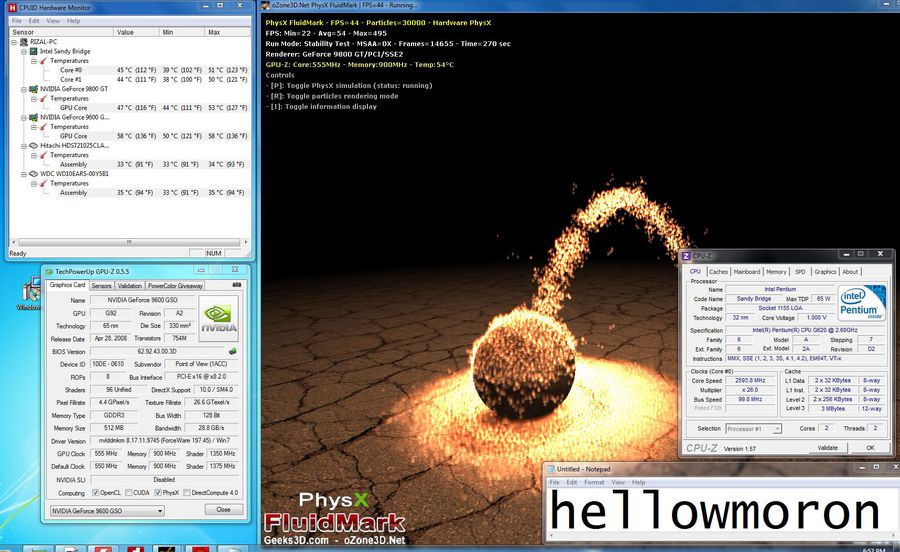Collapse the Hitachi HDS721025CLA node
Image resolution: width=900 pixels, height=552 pixels.
tap(24, 146)
